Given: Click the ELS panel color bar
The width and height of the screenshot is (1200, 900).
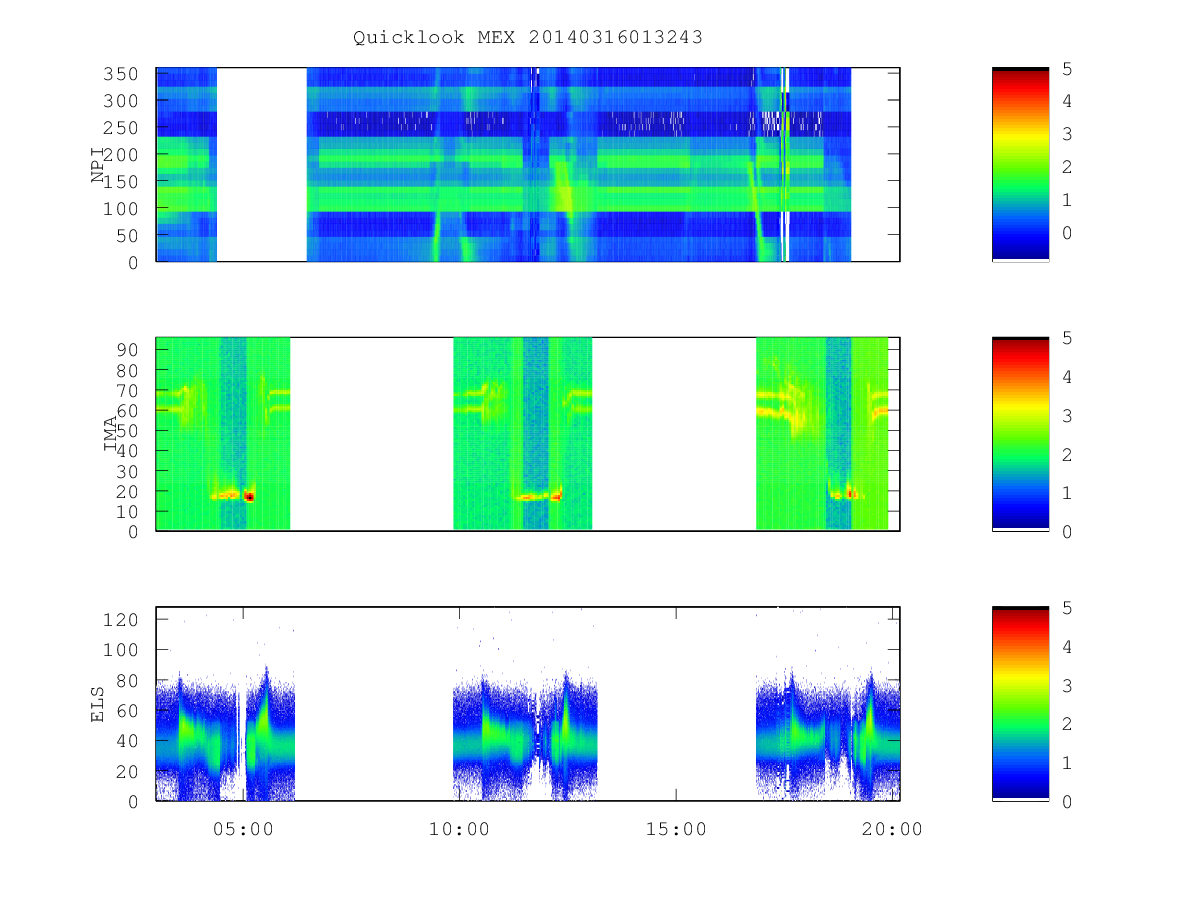Looking at the screenshot, I should 1020,704.
